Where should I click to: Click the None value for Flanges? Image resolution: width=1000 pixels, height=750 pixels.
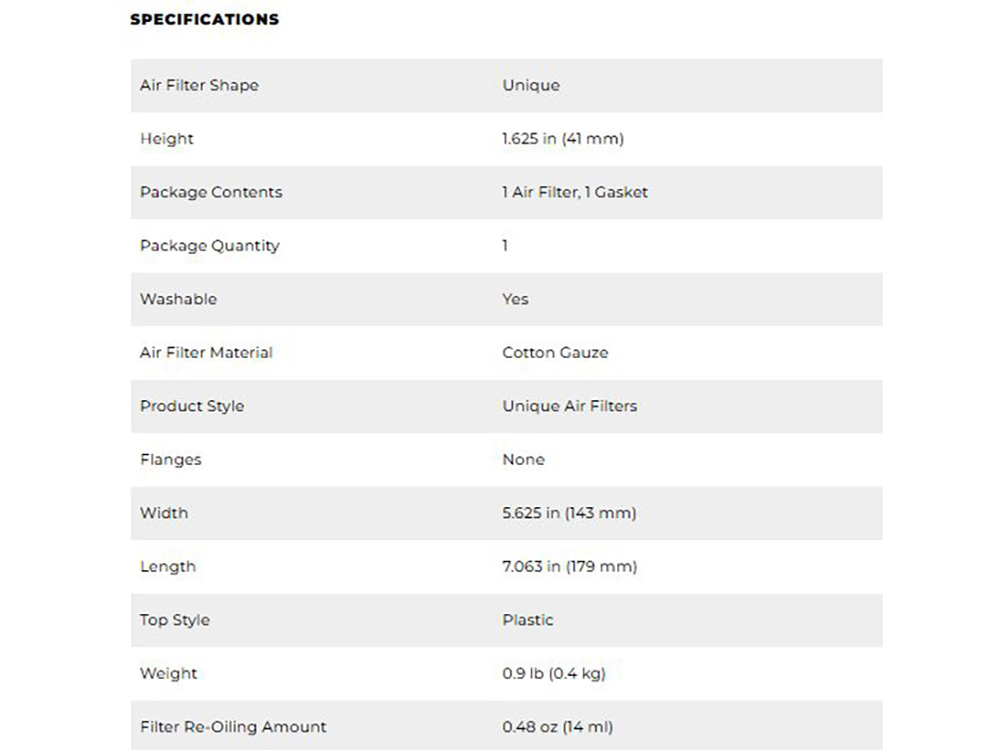point(523,460)
